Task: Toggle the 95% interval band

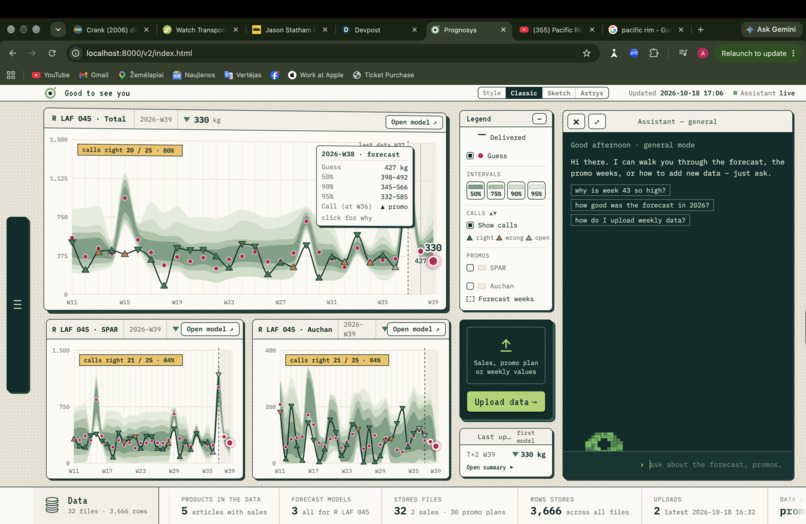Action: [x=536, y=190]
